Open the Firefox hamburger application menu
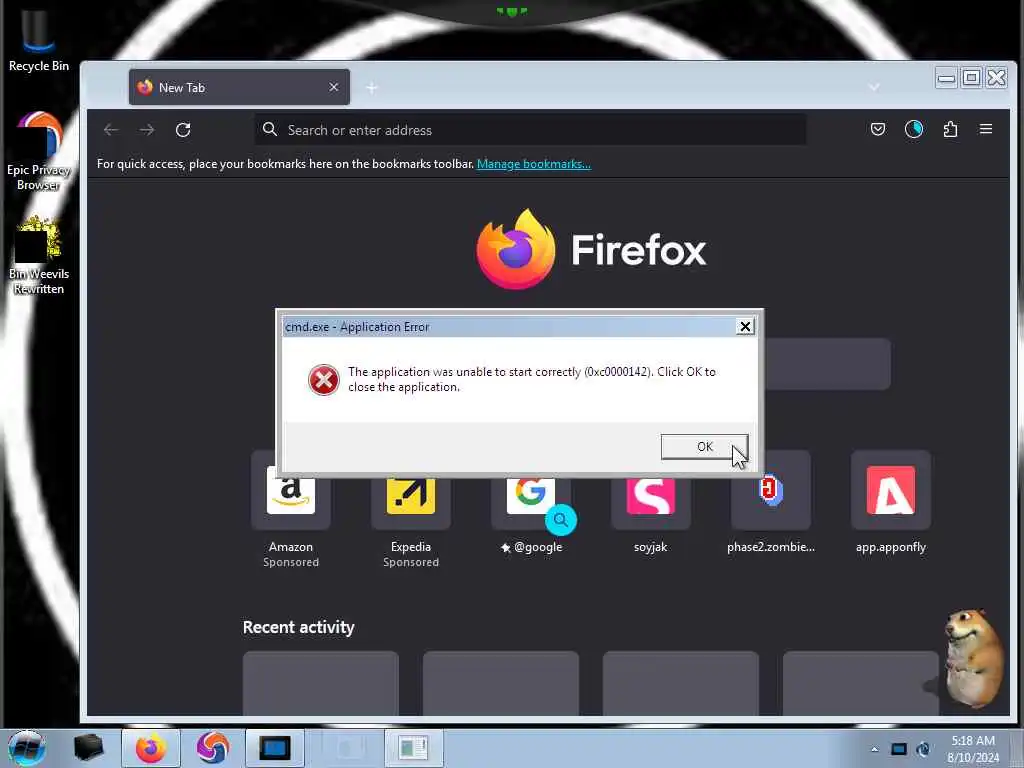 [986, 129]
